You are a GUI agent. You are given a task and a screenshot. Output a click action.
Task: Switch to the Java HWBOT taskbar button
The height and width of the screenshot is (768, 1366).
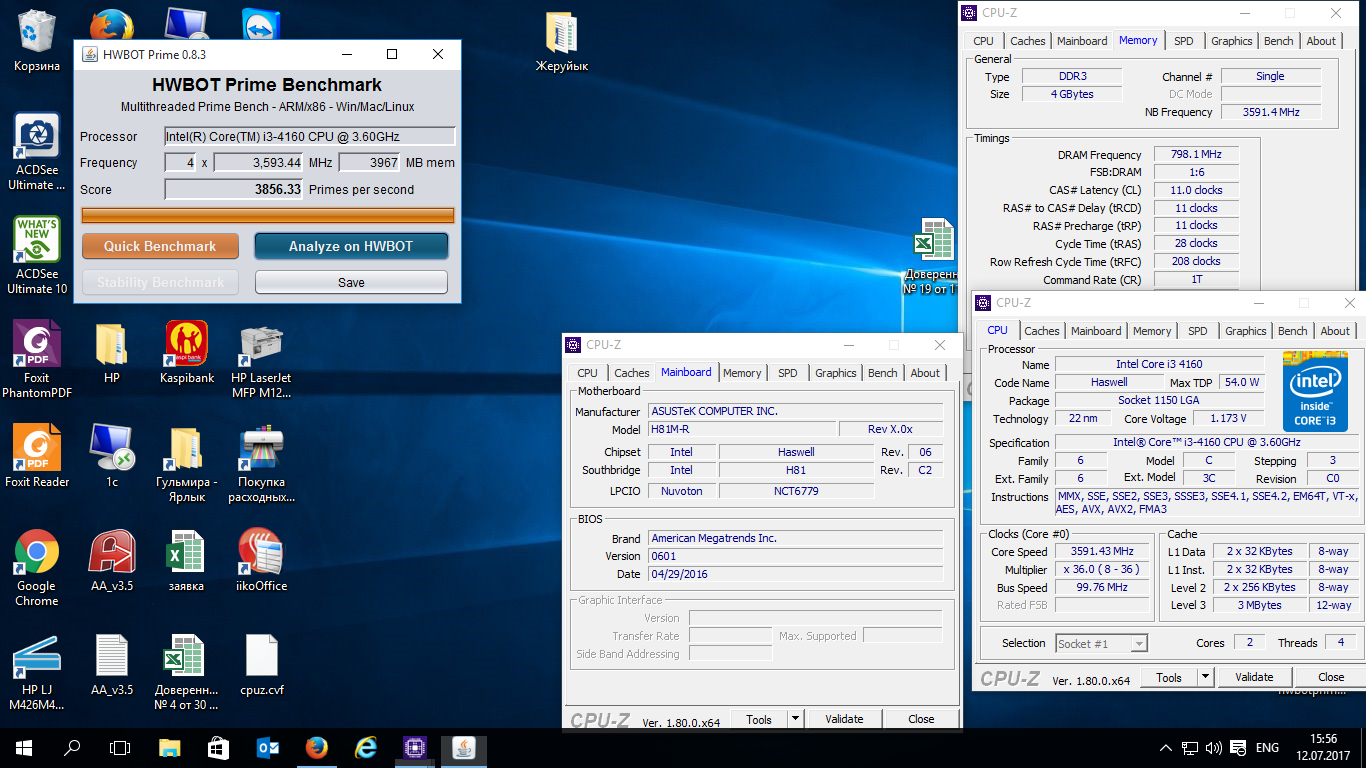[x=464, y=747]
